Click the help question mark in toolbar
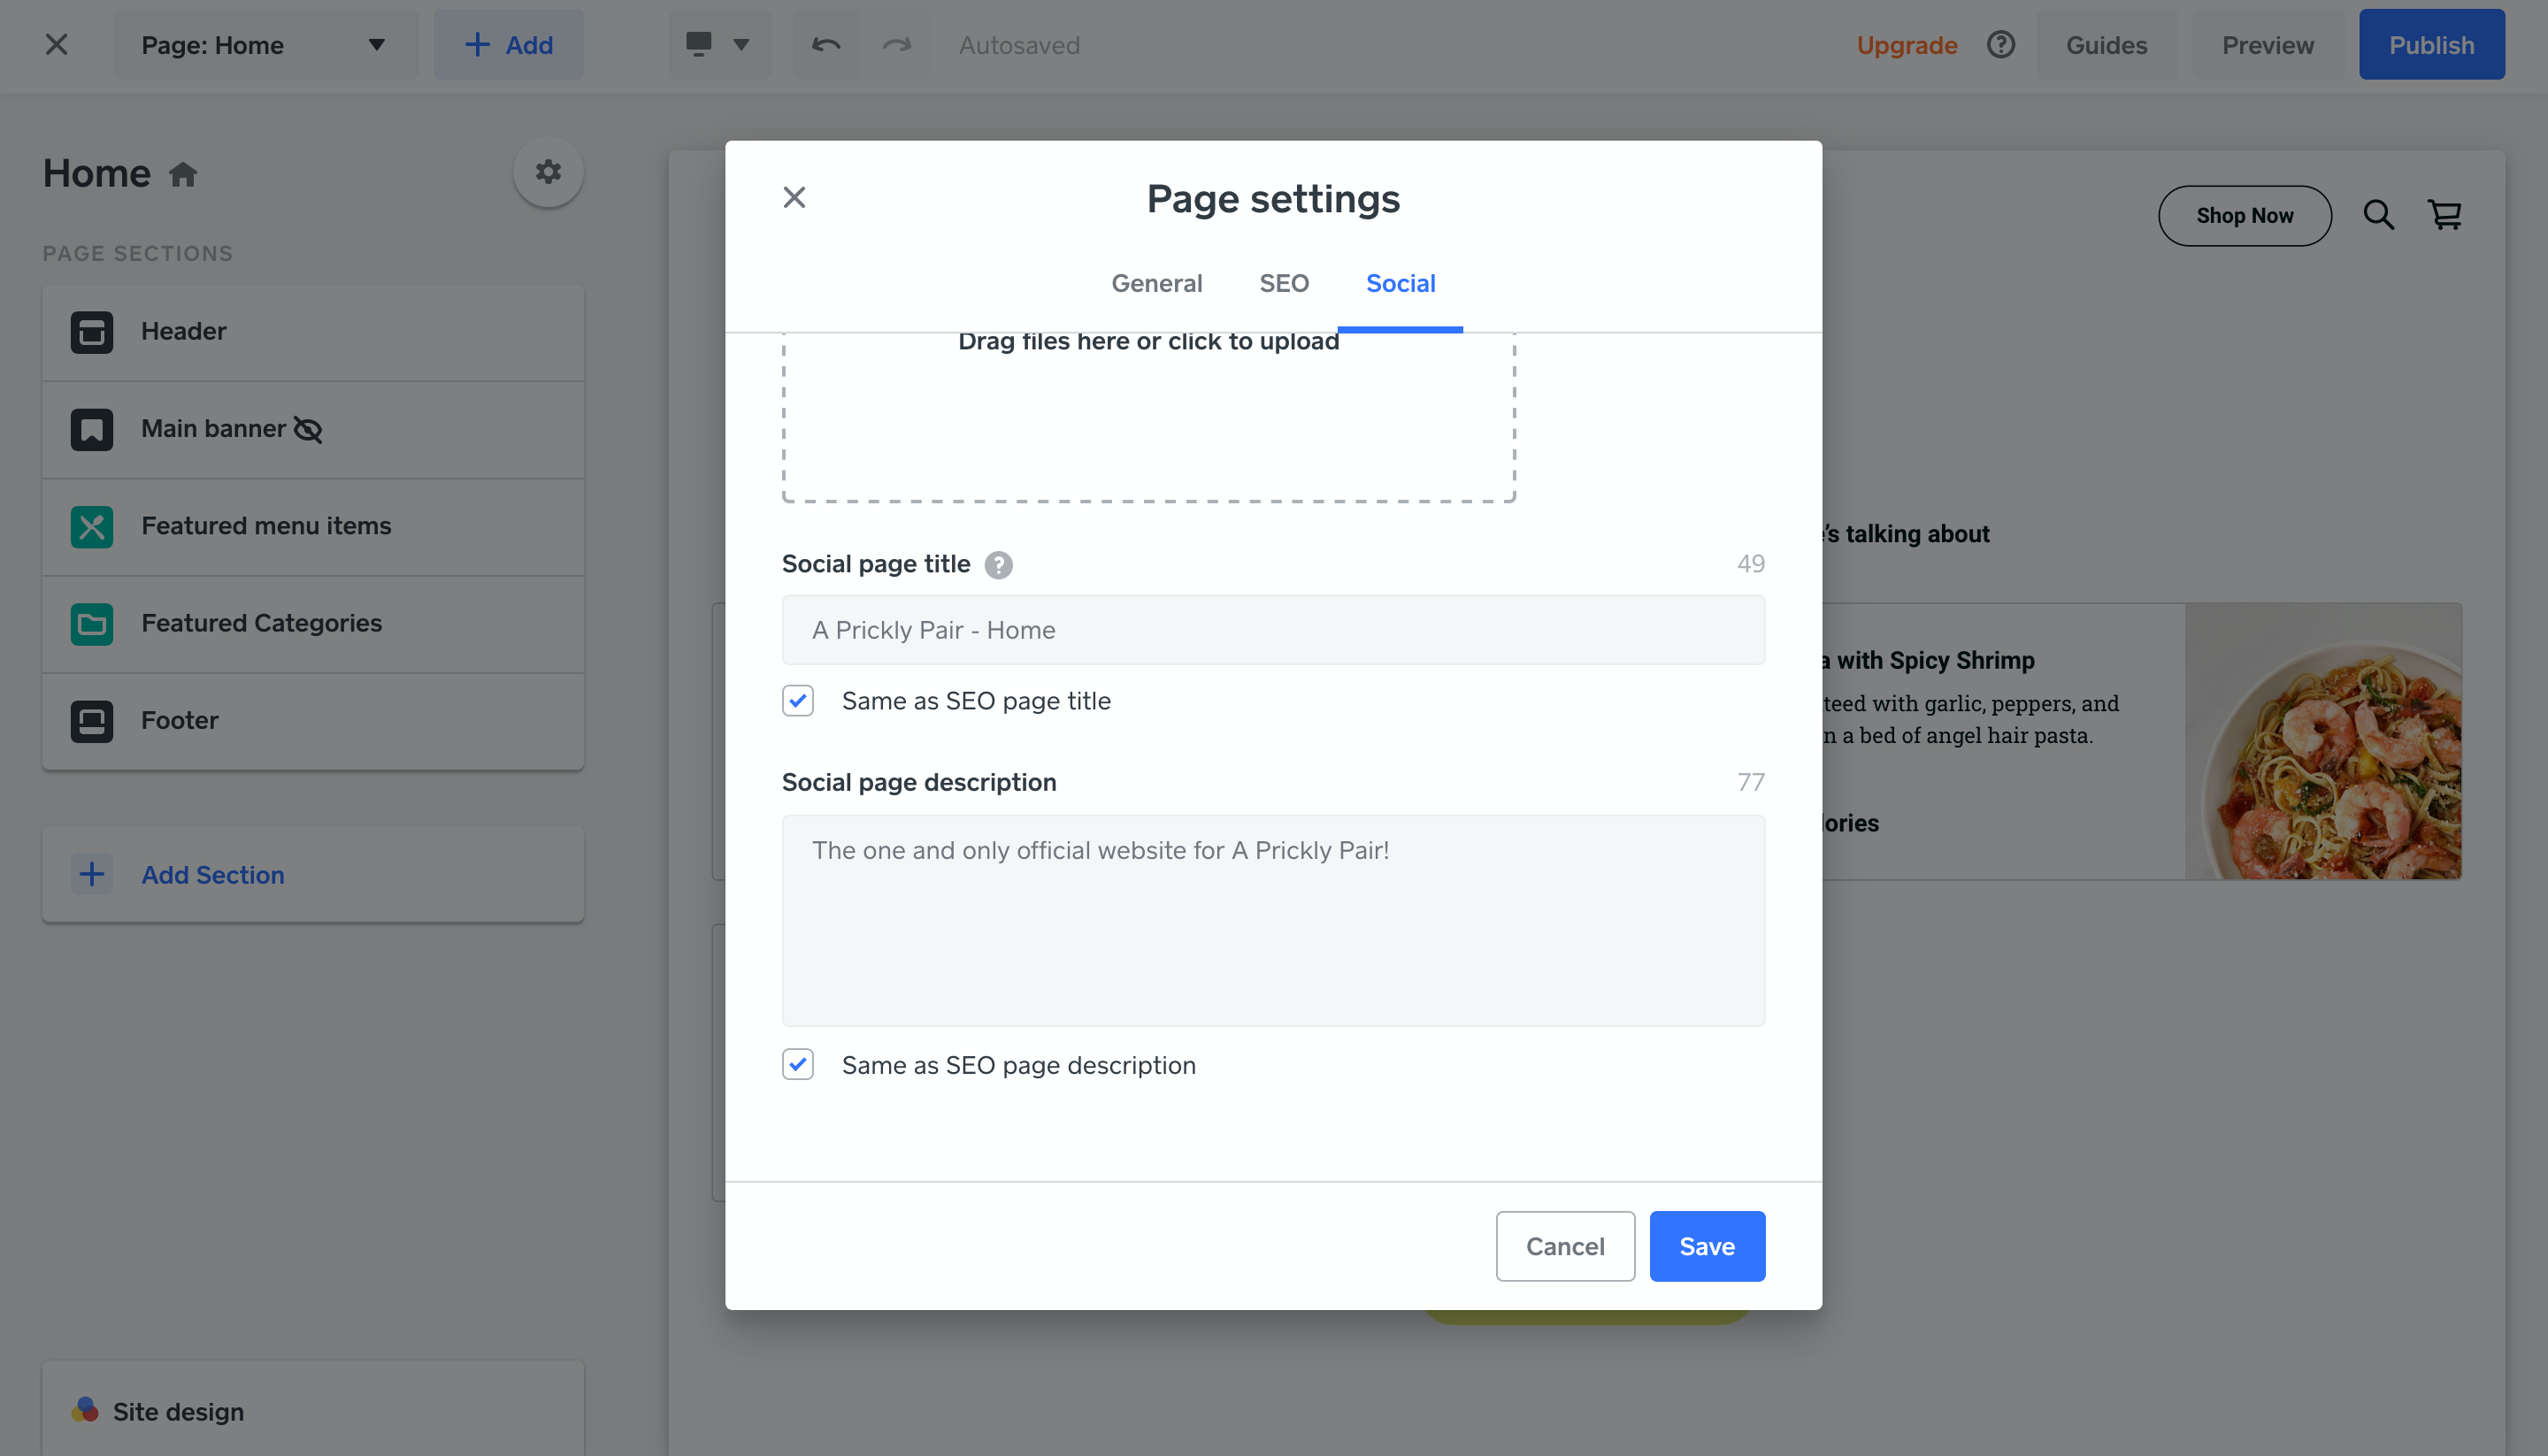The height and width of the screenshot is (1456, 2548). click(2000, 45)
